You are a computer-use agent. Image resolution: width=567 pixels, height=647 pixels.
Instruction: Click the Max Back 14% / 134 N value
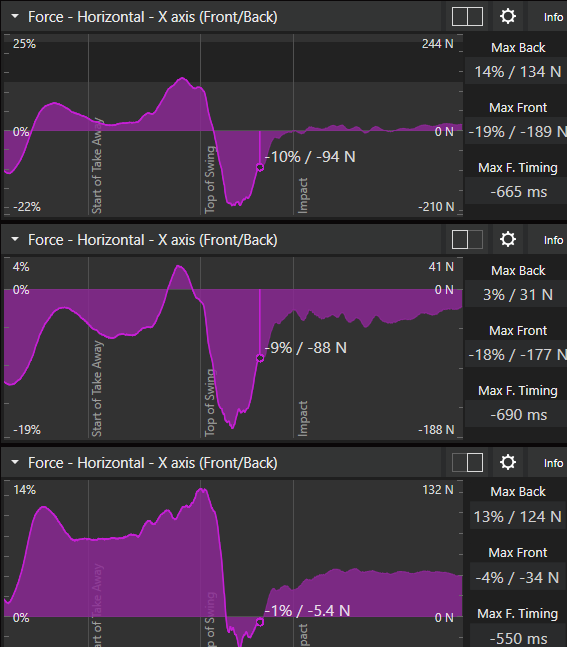pos(517,72)
